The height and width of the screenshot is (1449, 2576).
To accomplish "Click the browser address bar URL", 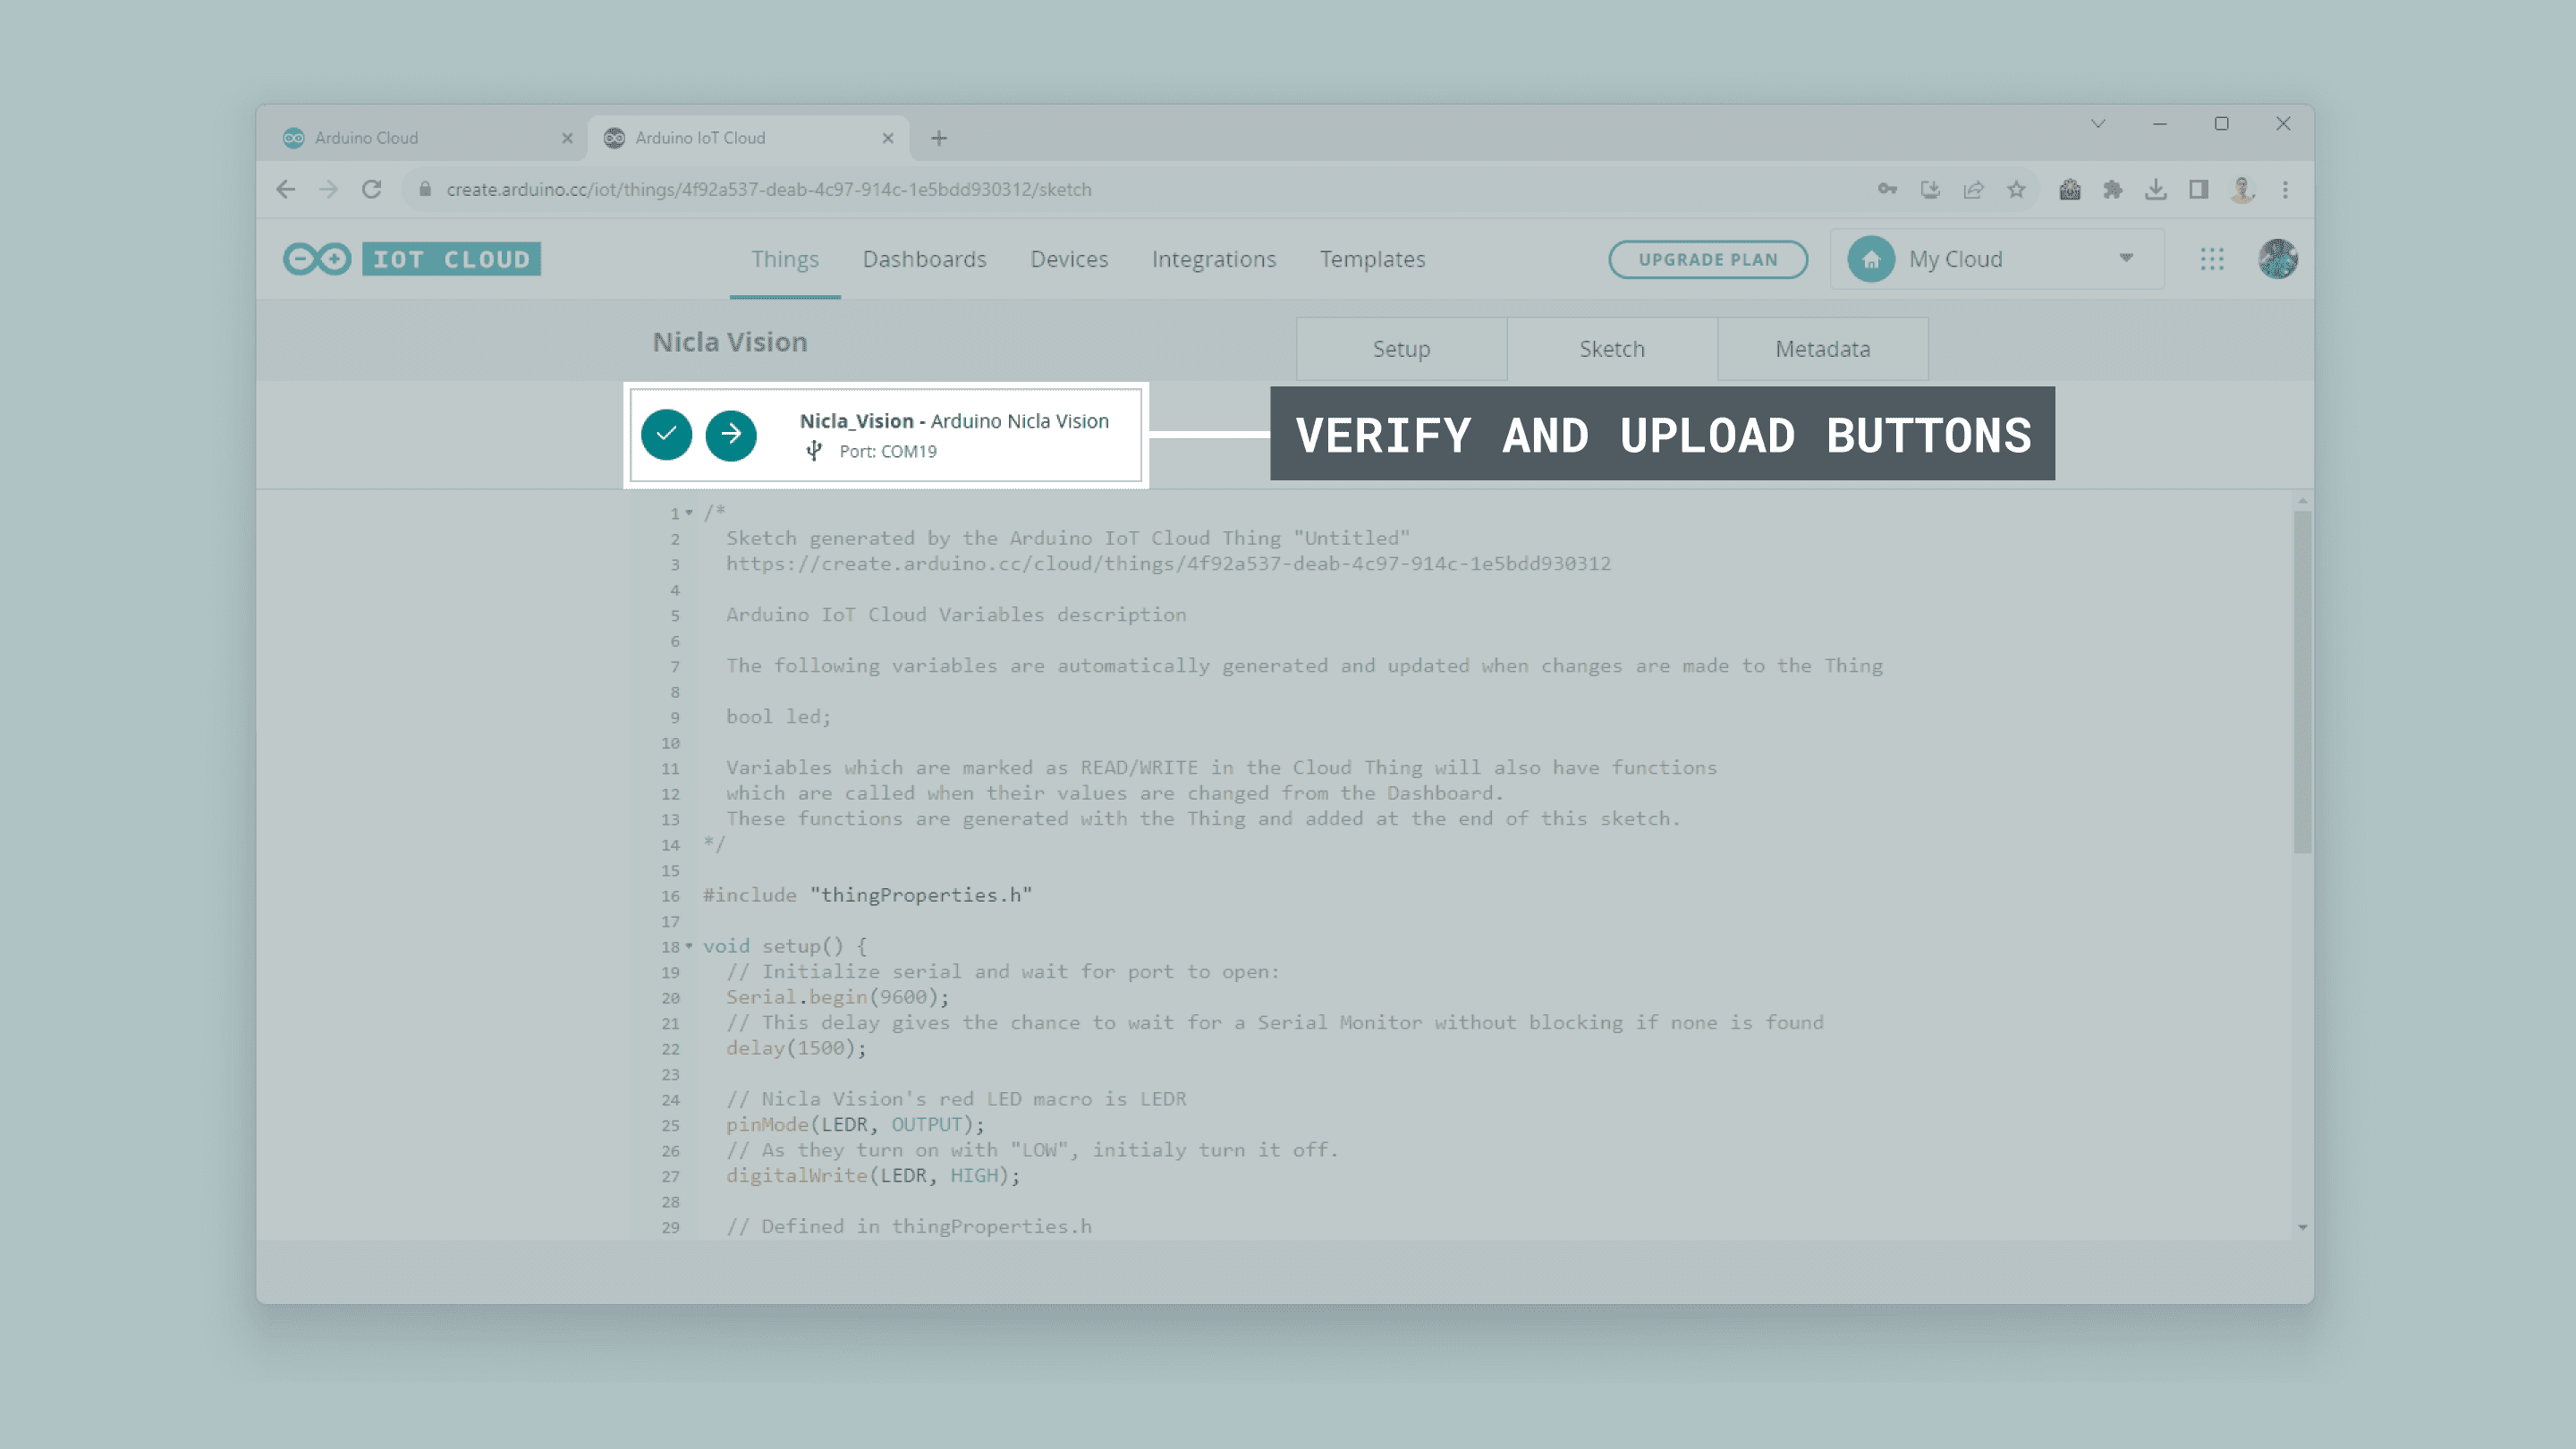I will tap(768, 189).
